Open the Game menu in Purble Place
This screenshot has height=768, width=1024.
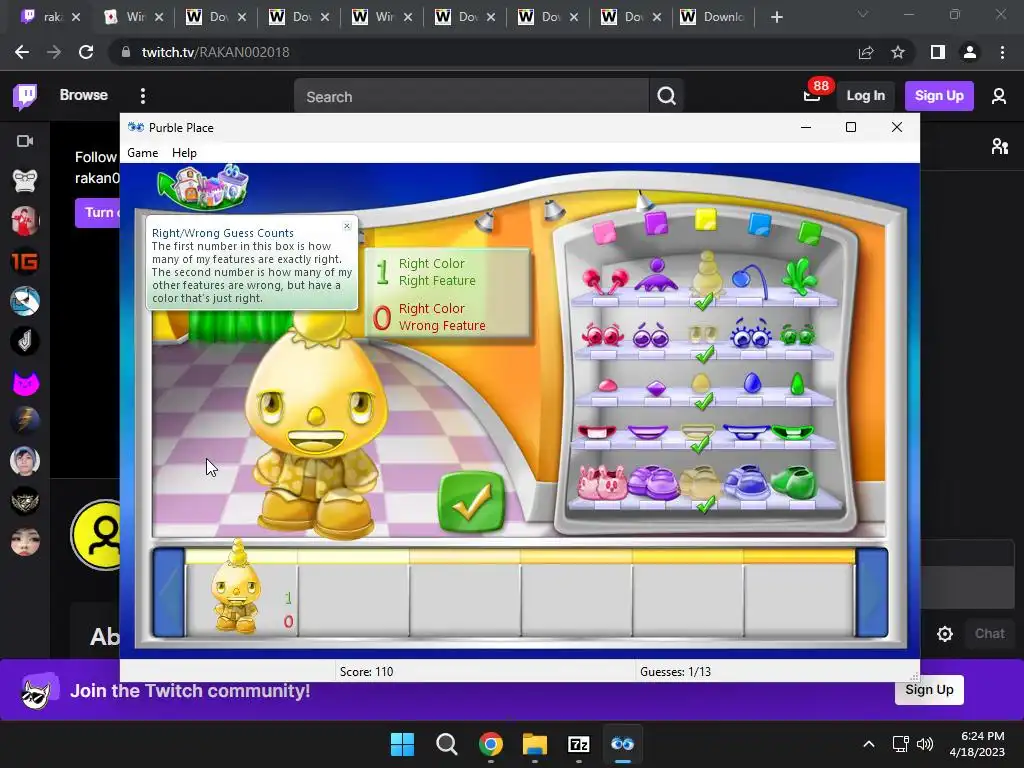click(x=142, y=153)
